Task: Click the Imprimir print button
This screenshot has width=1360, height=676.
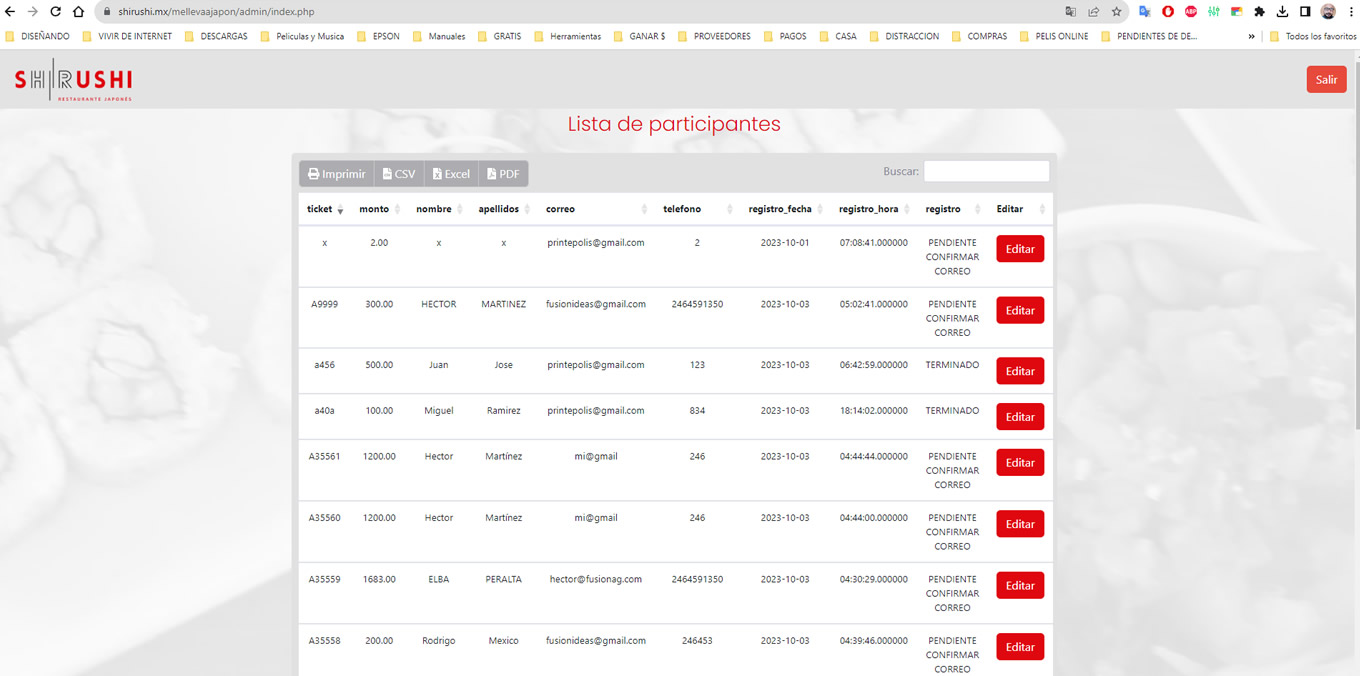Action: pyautogui.click(x=336, y=174)
